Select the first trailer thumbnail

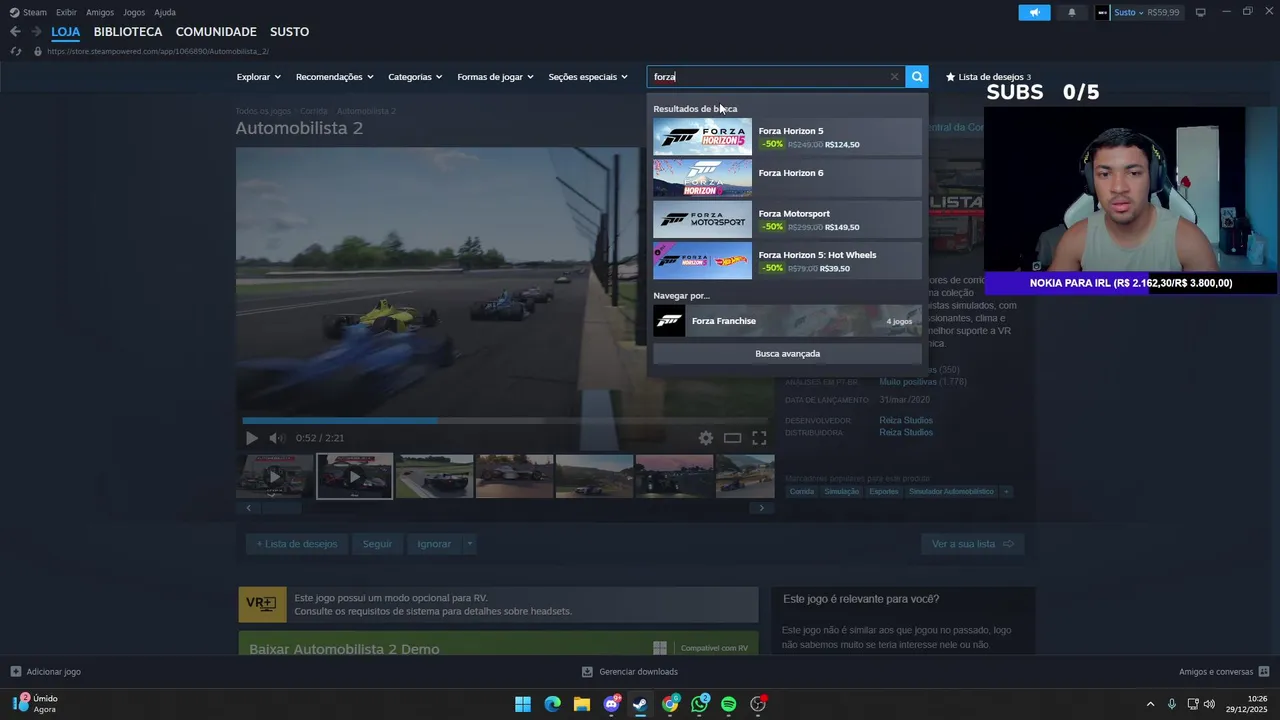(x=275, y=476)
